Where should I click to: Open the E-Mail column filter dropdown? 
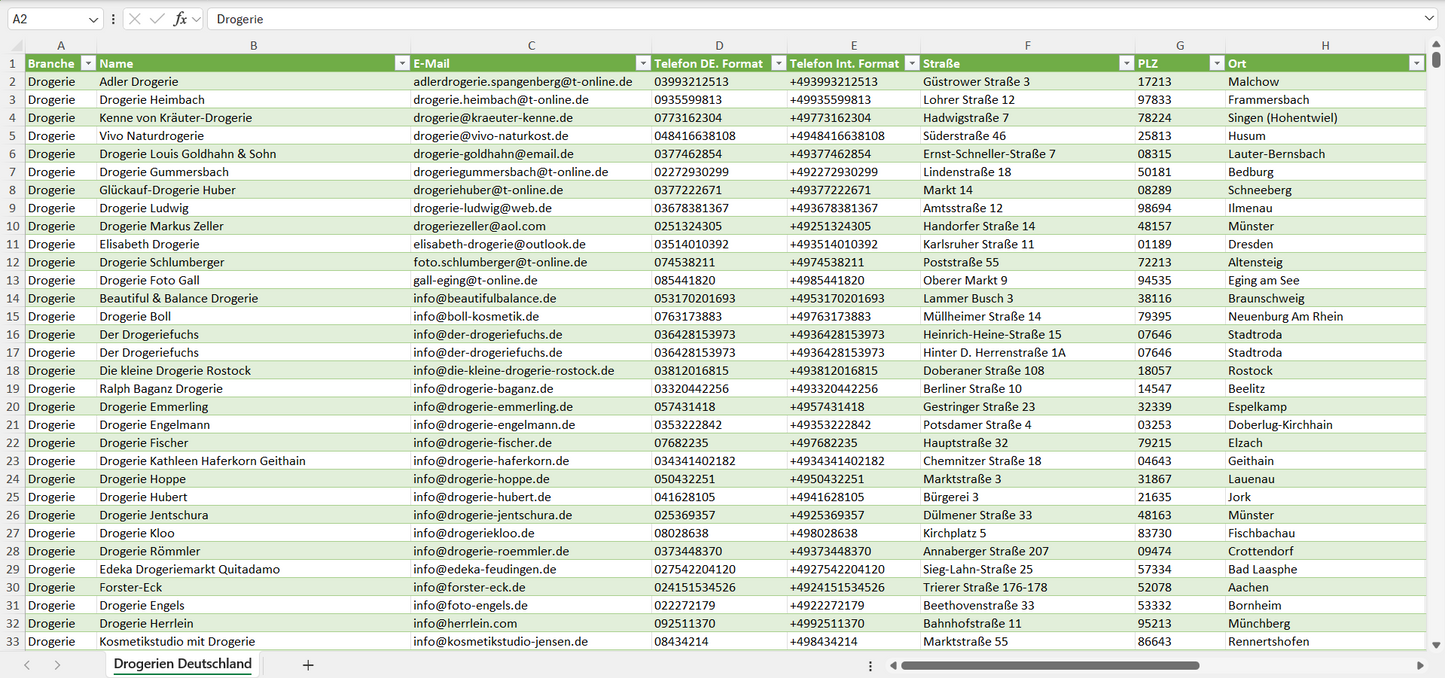(641, 63)
